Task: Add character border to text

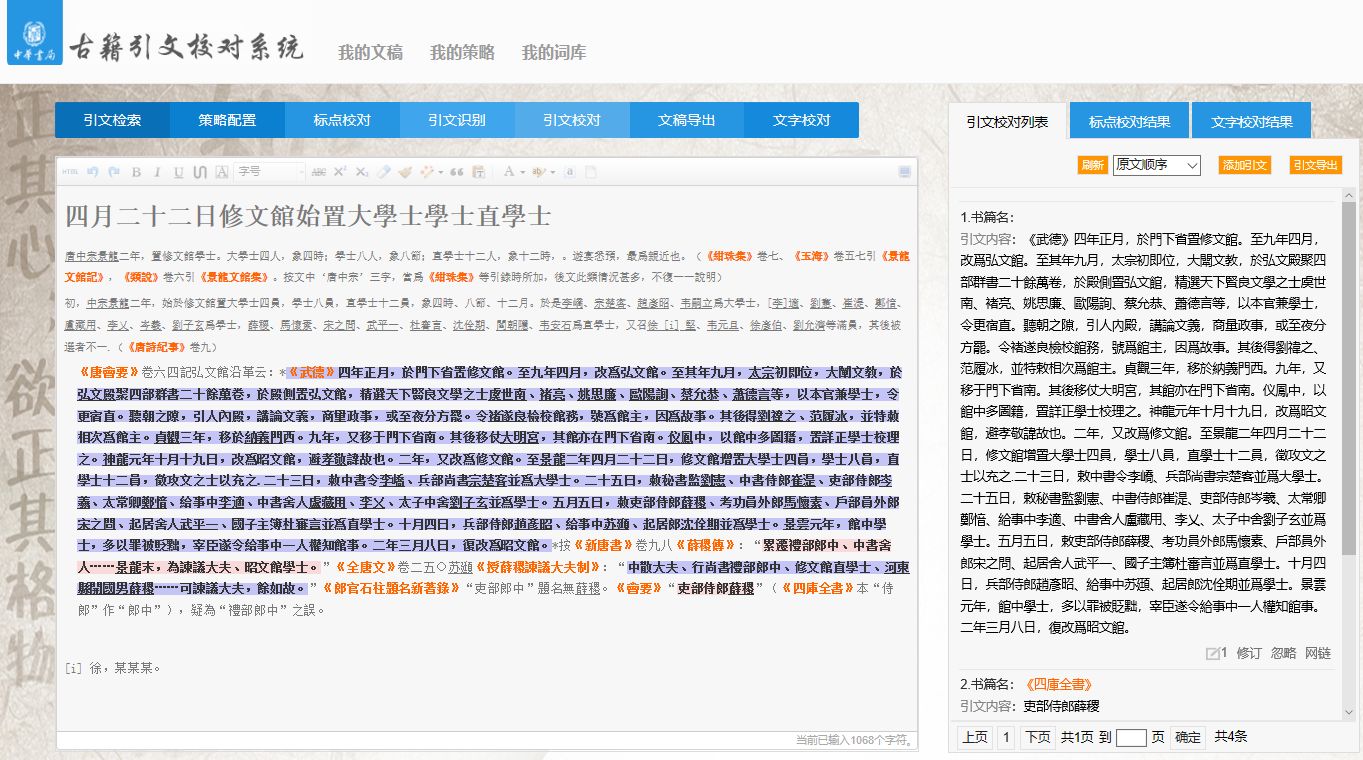Action: click(222, 172)
